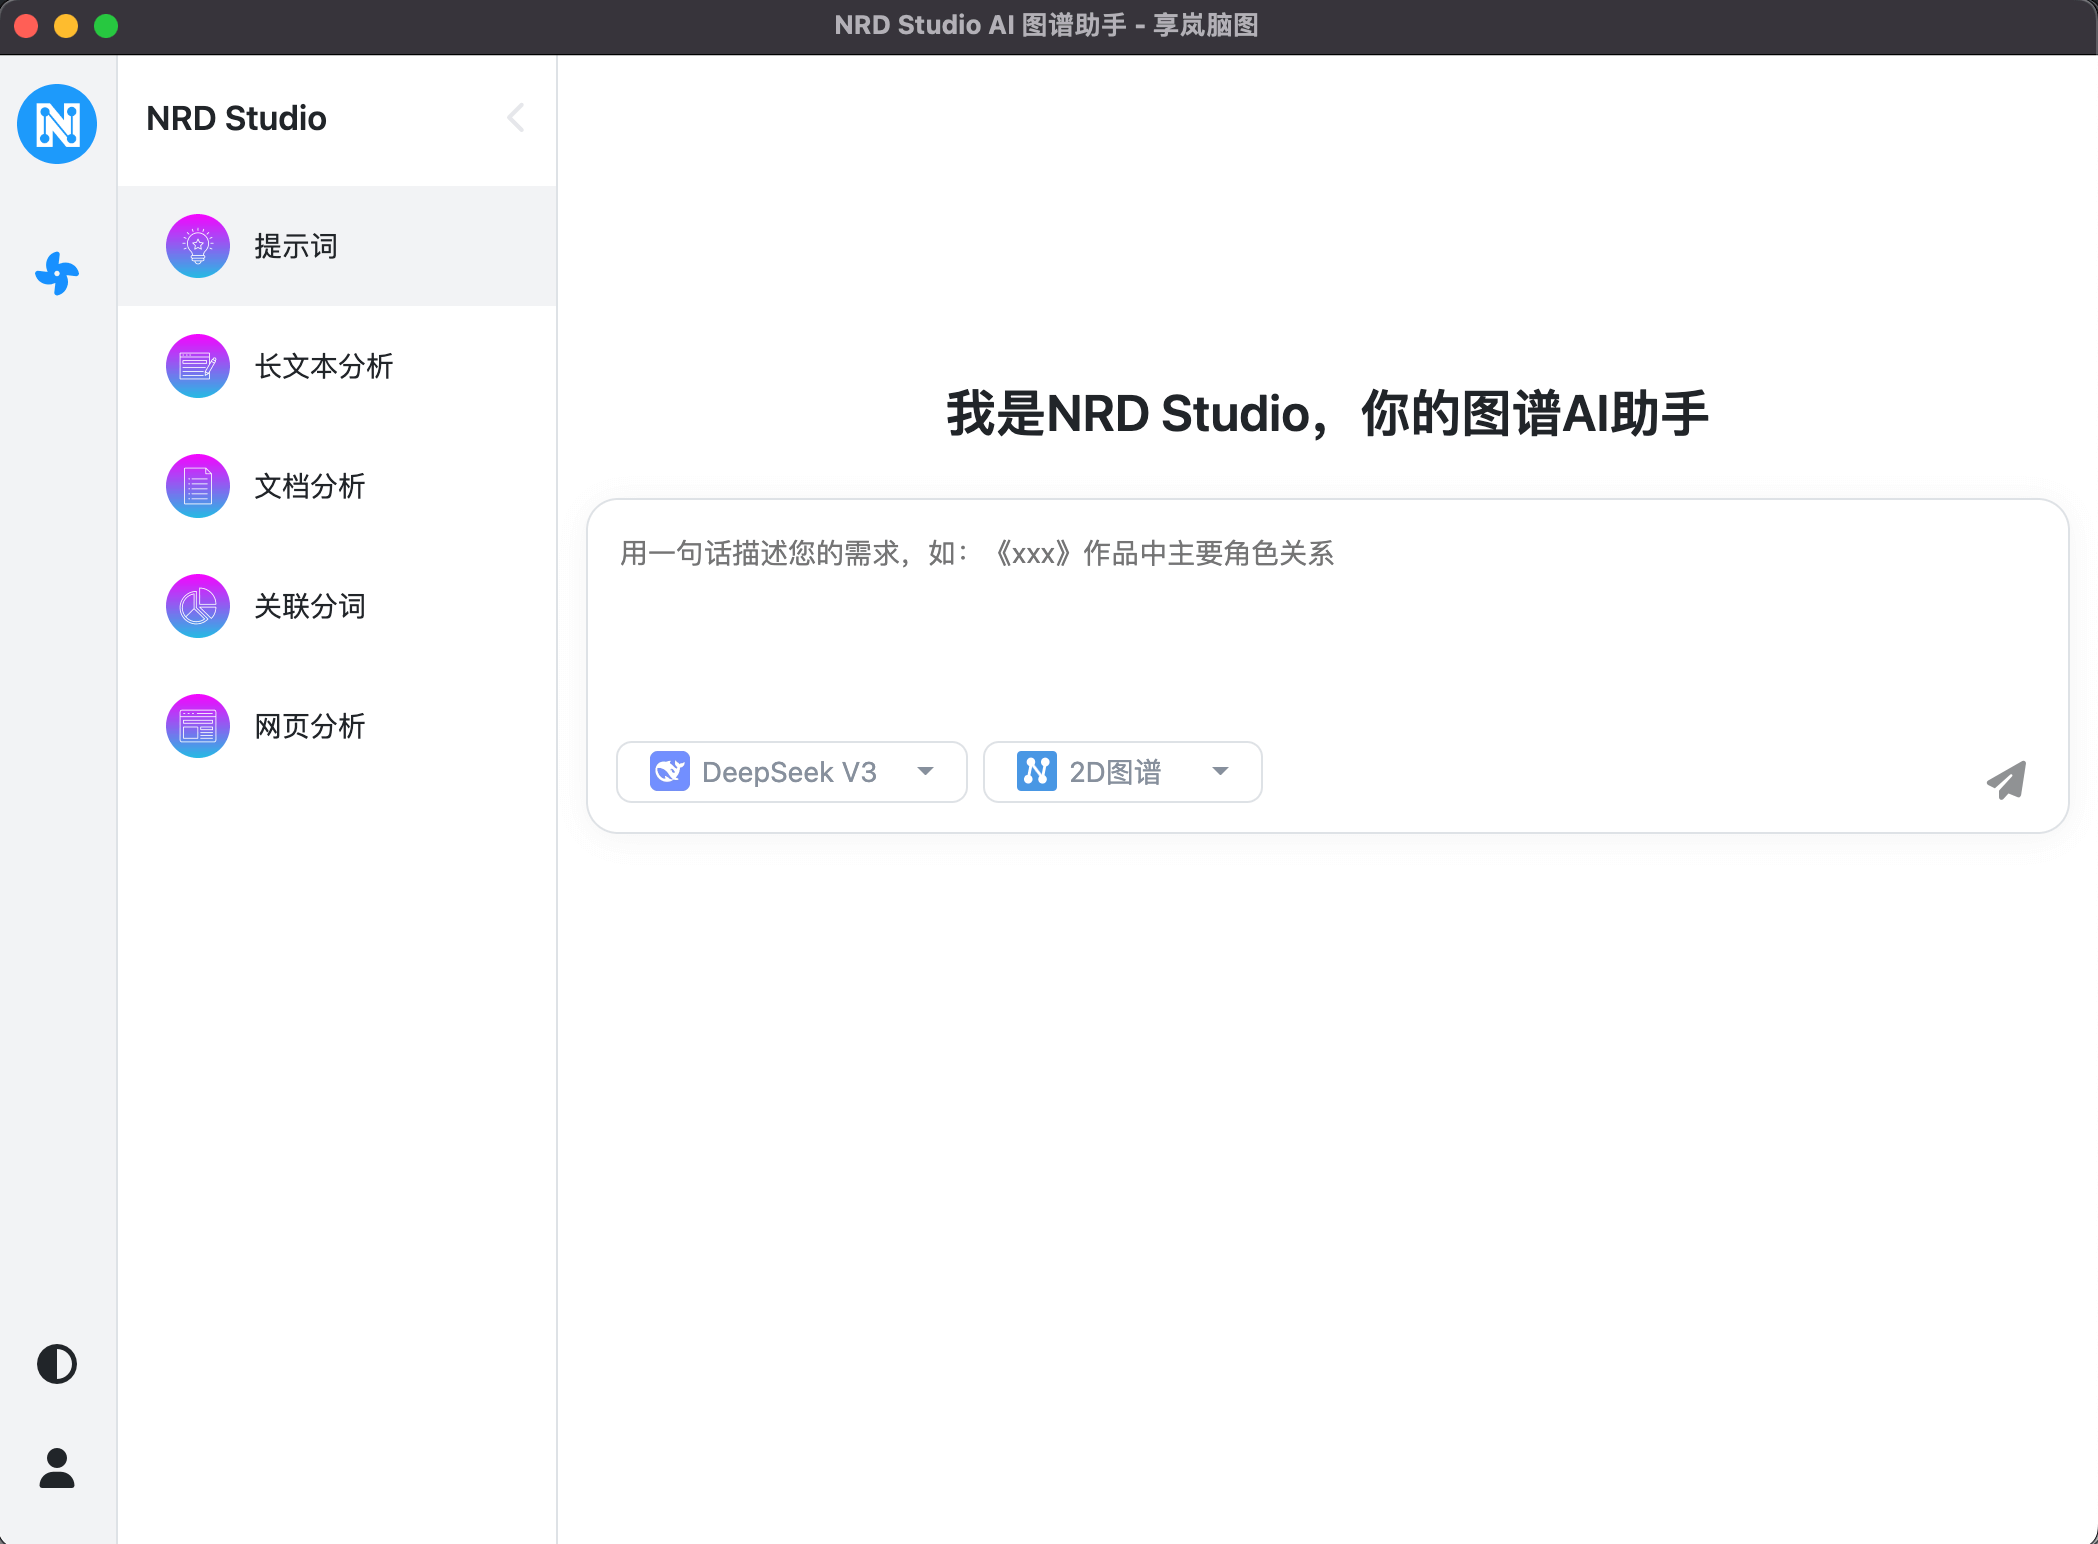Screen dimensions: 2098x1544
Task: Click the 长文本分析 notepad icon
Action: pyautogui.click(x=198, y=366)
